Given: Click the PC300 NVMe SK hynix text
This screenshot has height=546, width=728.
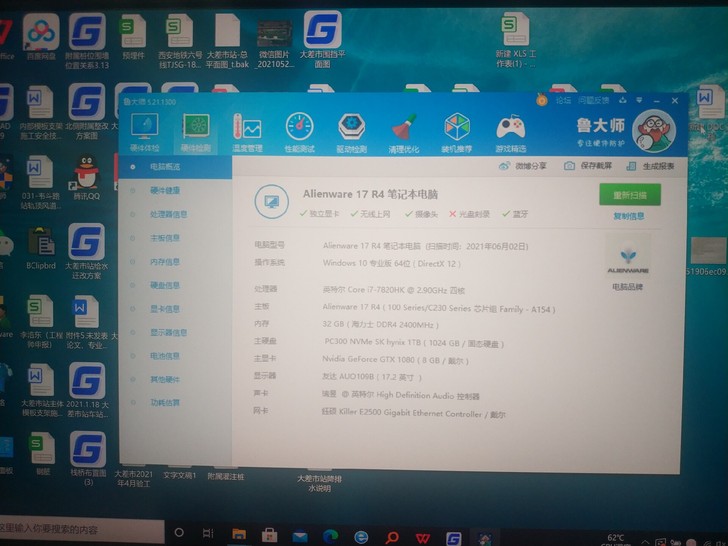Looking at the screenshot, I should 414,343.
